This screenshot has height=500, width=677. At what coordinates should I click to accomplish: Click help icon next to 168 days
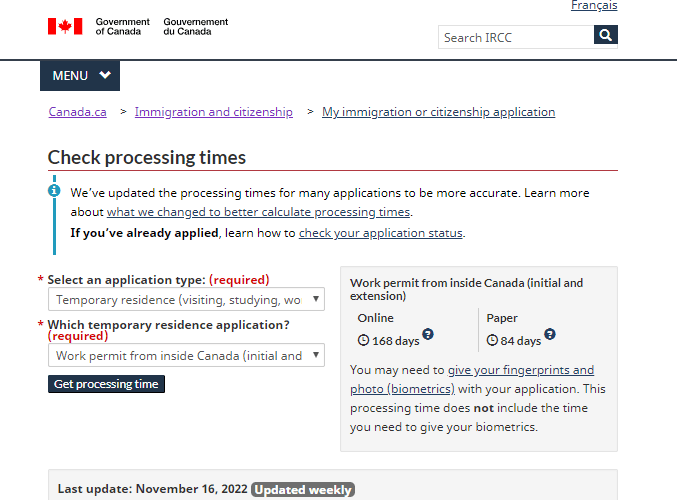428,335
